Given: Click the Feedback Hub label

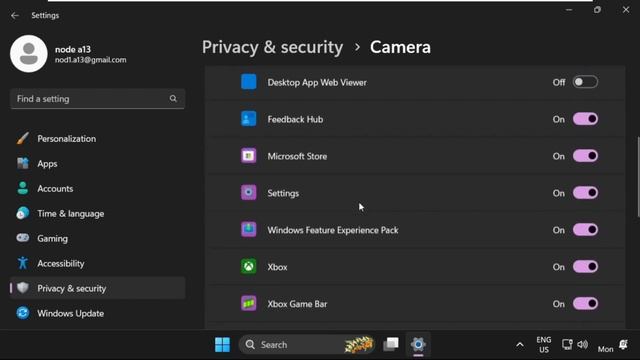Looking at the screenshot, I should click(x=295, y=120).
